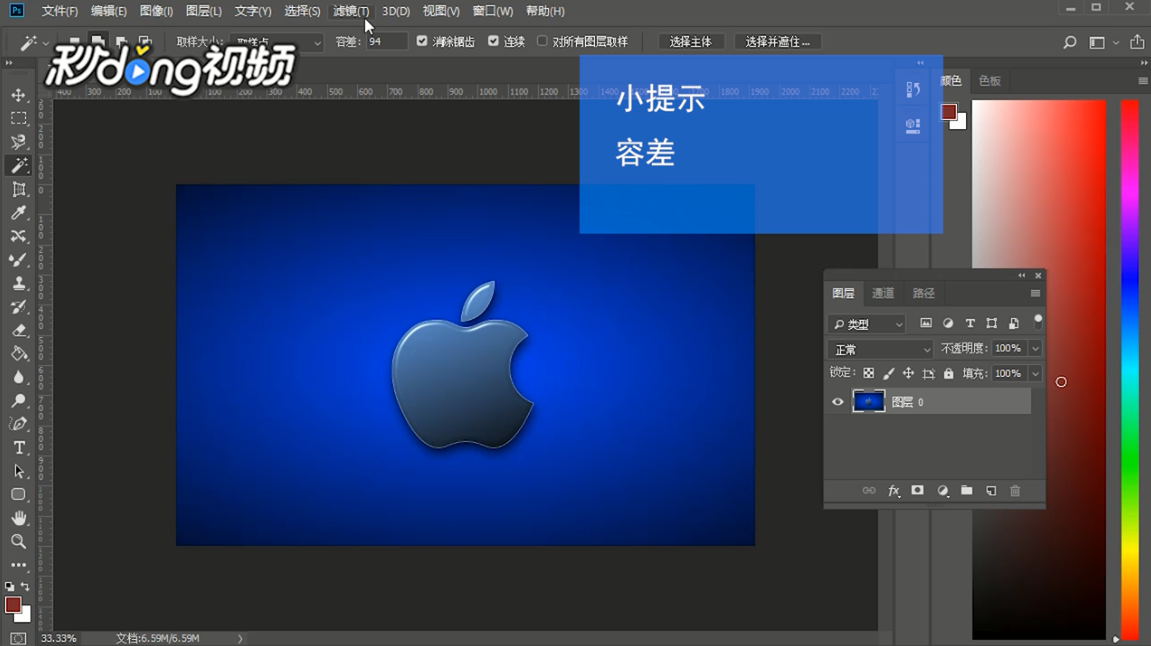
Task: Open the 正常 blend mode dropdown
Action: pos(881,349)
